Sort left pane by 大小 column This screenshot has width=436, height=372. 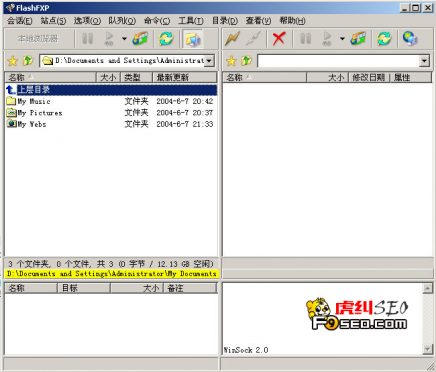coord(108,77)
